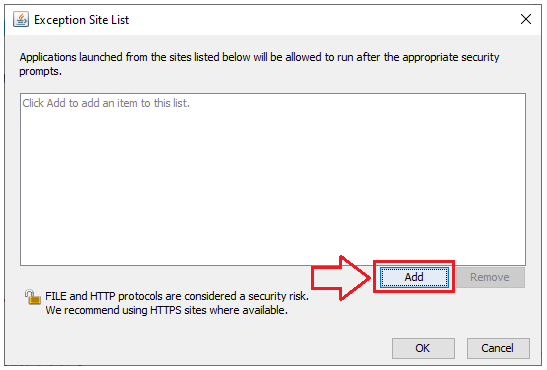
Task: Click the "Exception Site List" title text
Action: [82, 20]
